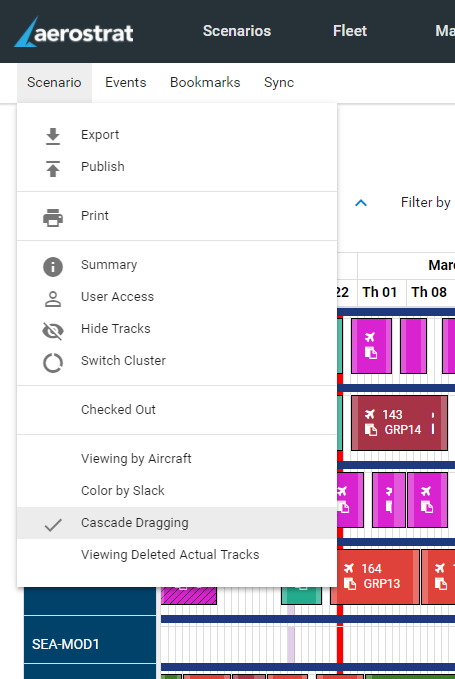Click the printer icon beside Print
The height and width of the screenshot is (679, 455).
point(53,217)
